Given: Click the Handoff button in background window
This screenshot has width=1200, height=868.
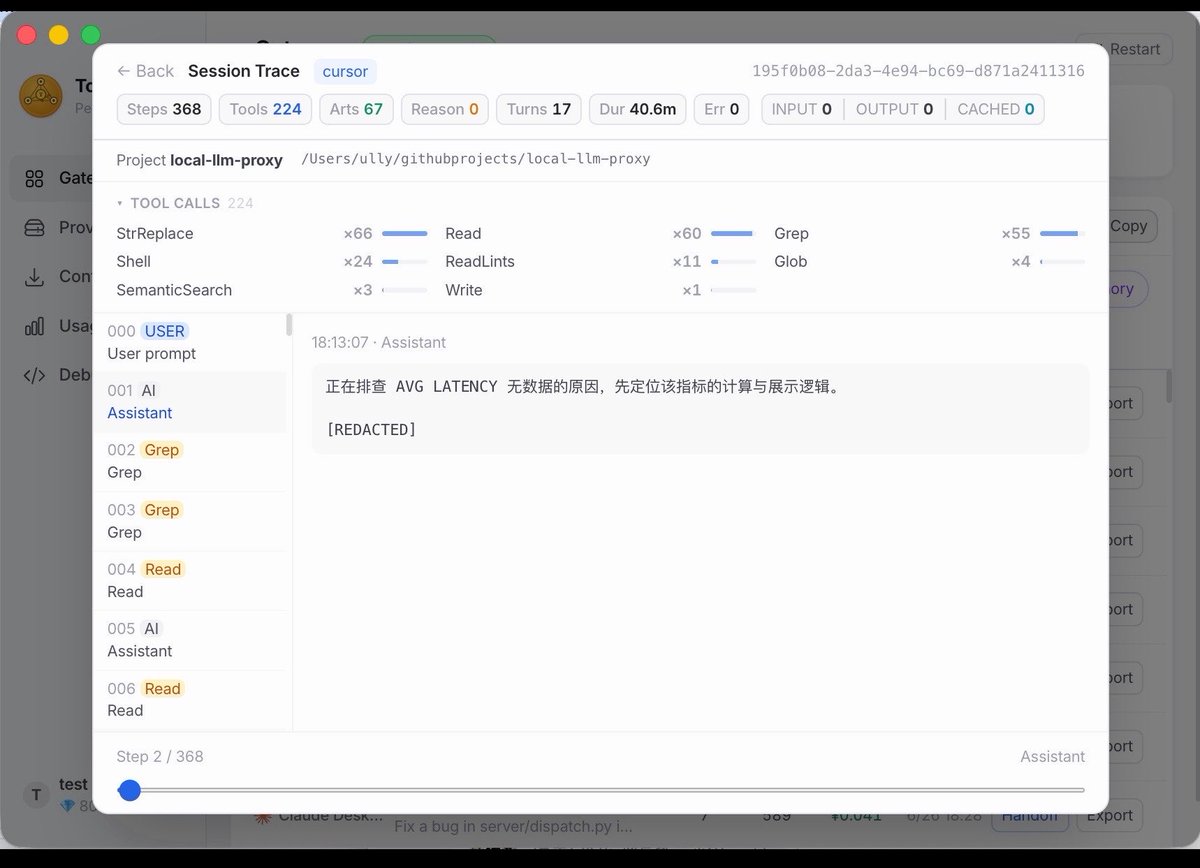Looking at the screenshot, I should (x=1028, y=815).
